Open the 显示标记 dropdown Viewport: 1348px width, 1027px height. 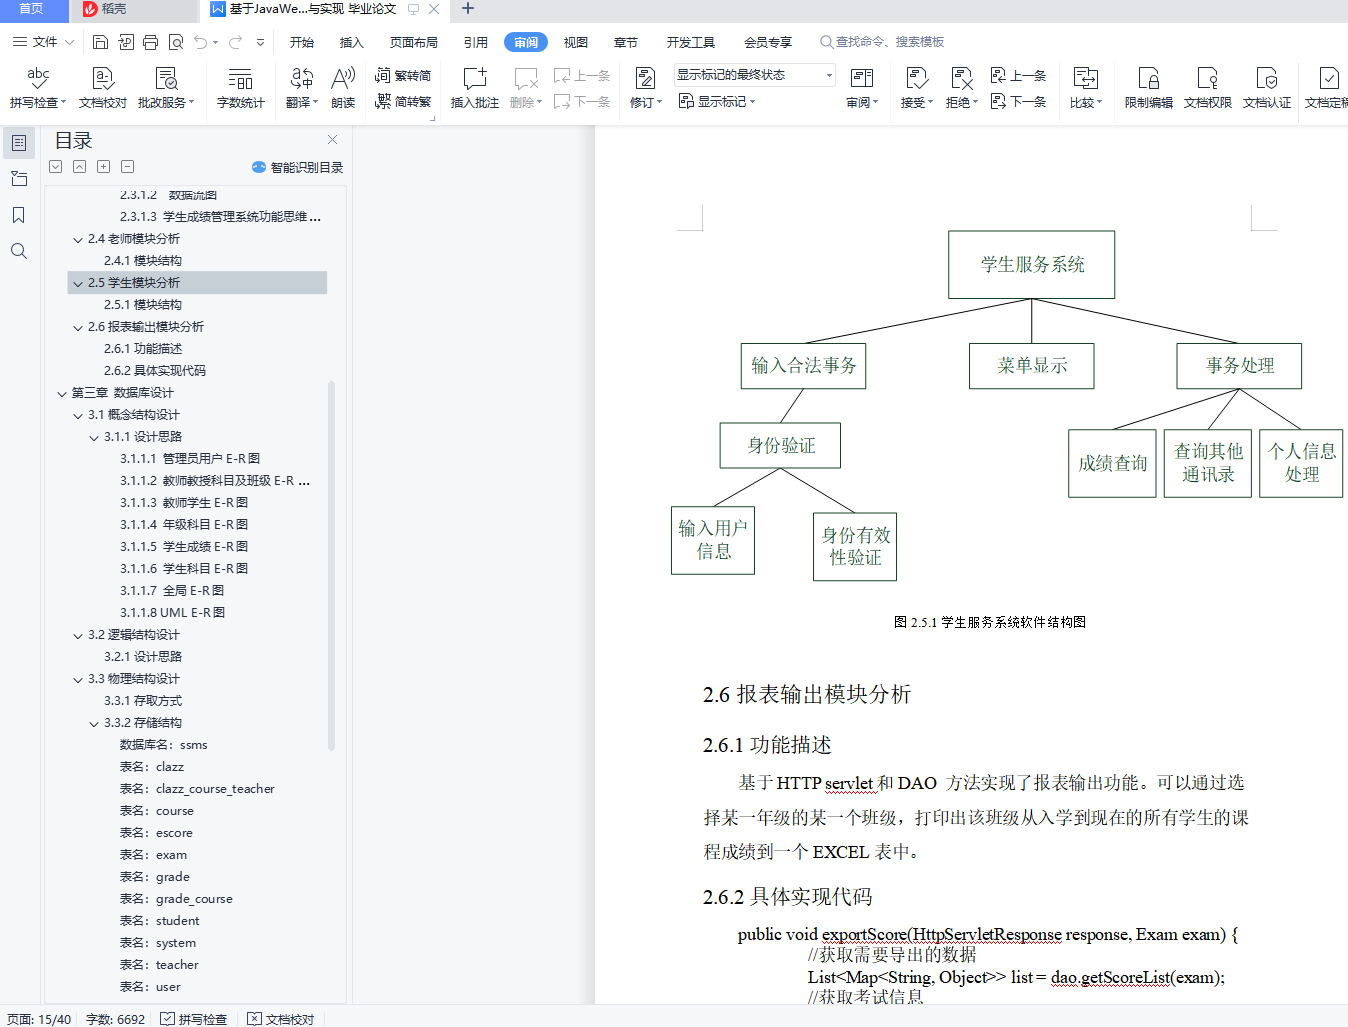(x=717, y=101)
